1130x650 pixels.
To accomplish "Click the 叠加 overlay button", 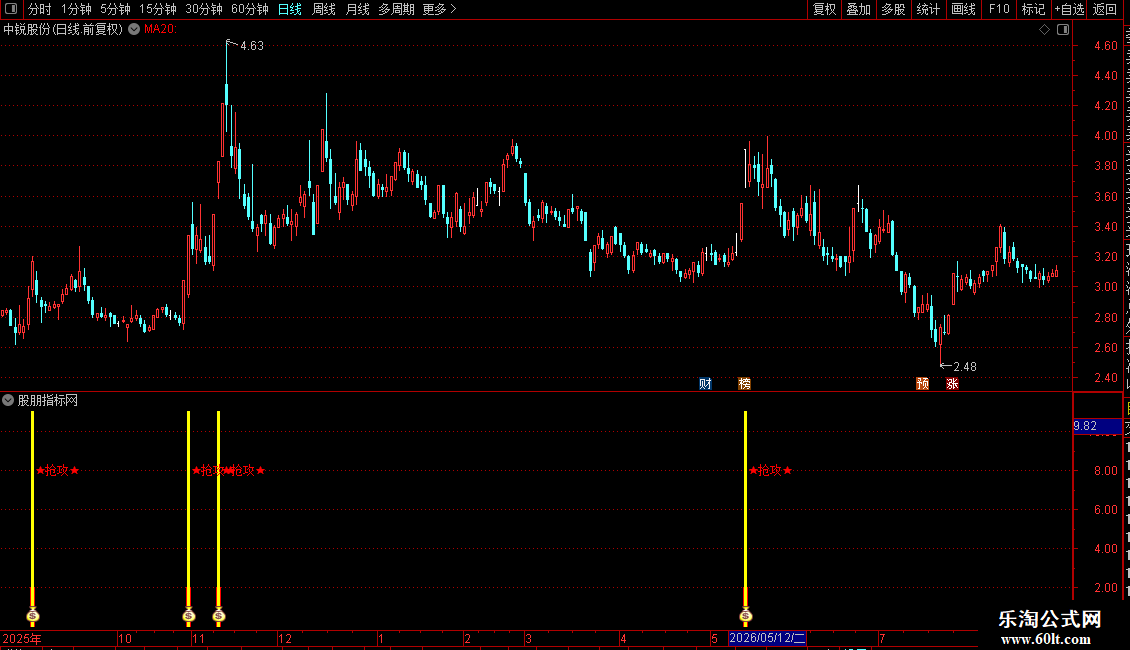I will coord(858,9).
